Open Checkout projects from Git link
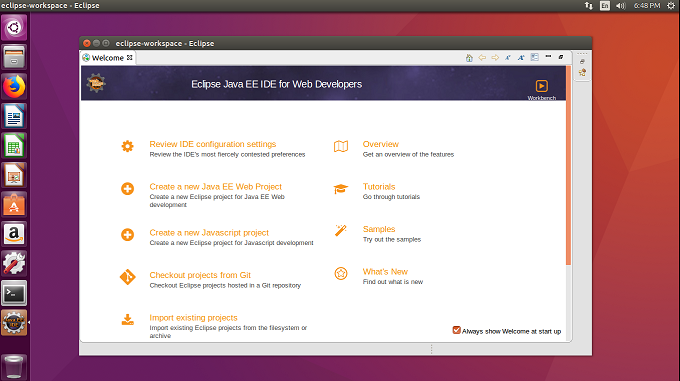The width and height of the screenshot is (680, 381). pyautogui.click(x=200, y=275)
